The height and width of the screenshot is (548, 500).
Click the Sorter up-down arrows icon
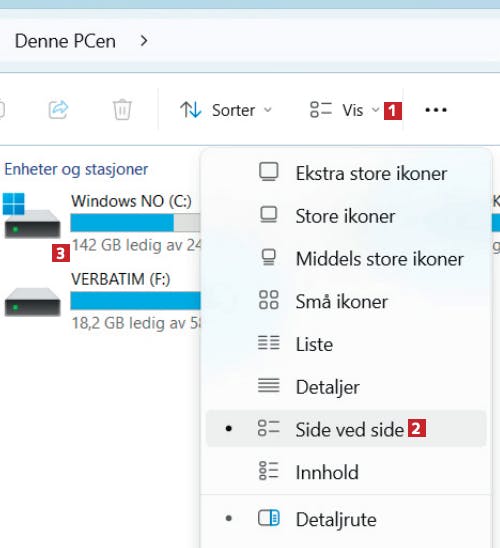(191, 110)
